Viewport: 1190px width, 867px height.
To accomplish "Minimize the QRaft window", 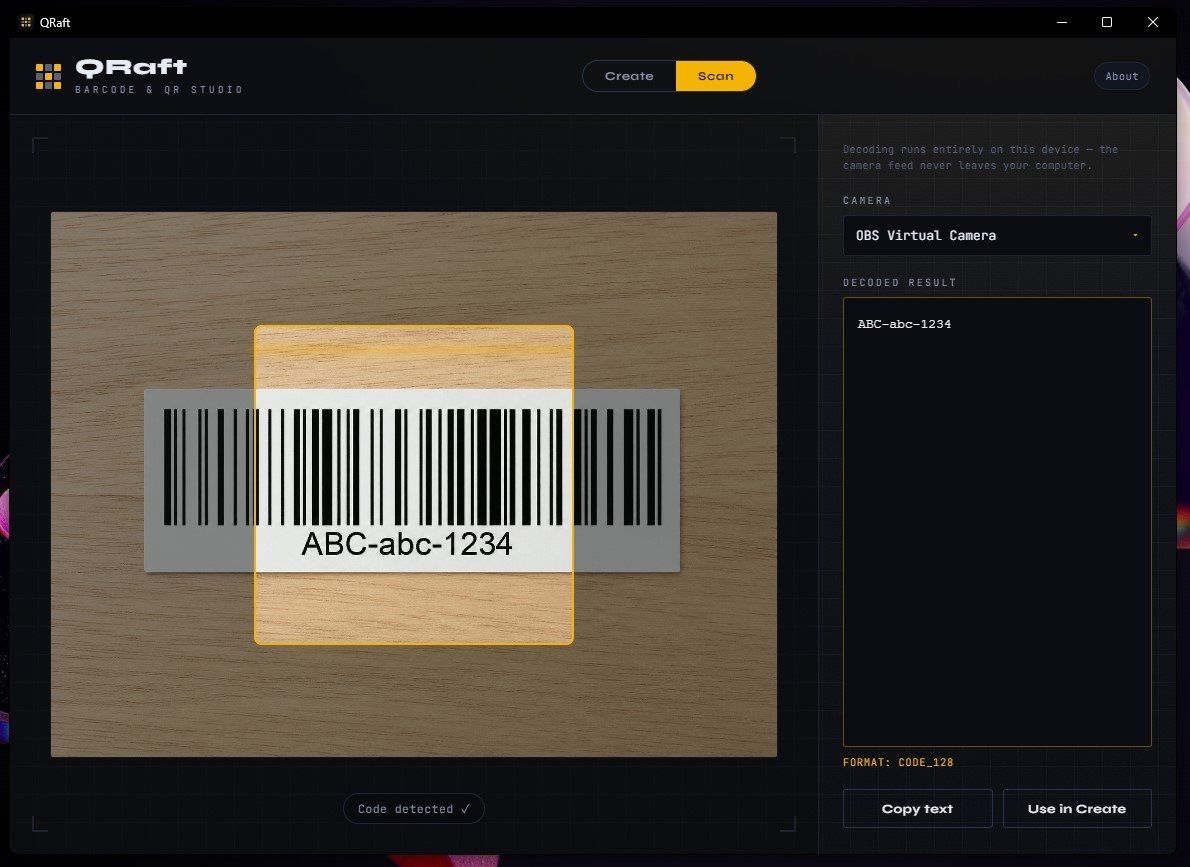I will tap(1062, 22).
